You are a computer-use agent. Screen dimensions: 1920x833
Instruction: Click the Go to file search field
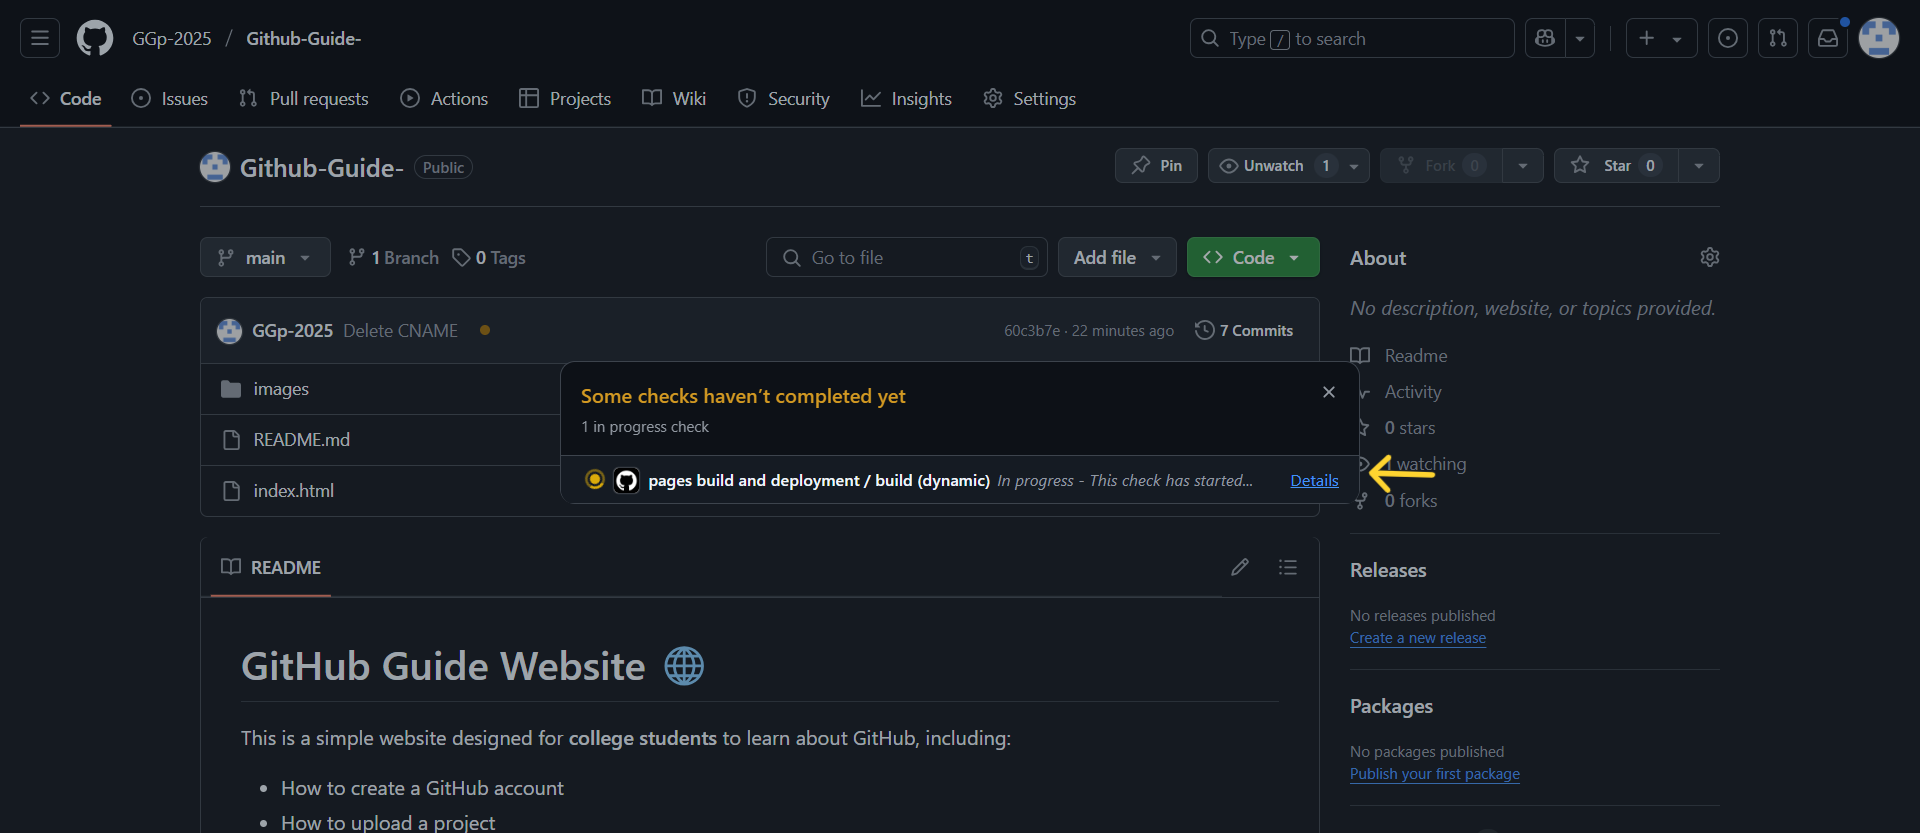pyautogui.click(x=907, y=257)
